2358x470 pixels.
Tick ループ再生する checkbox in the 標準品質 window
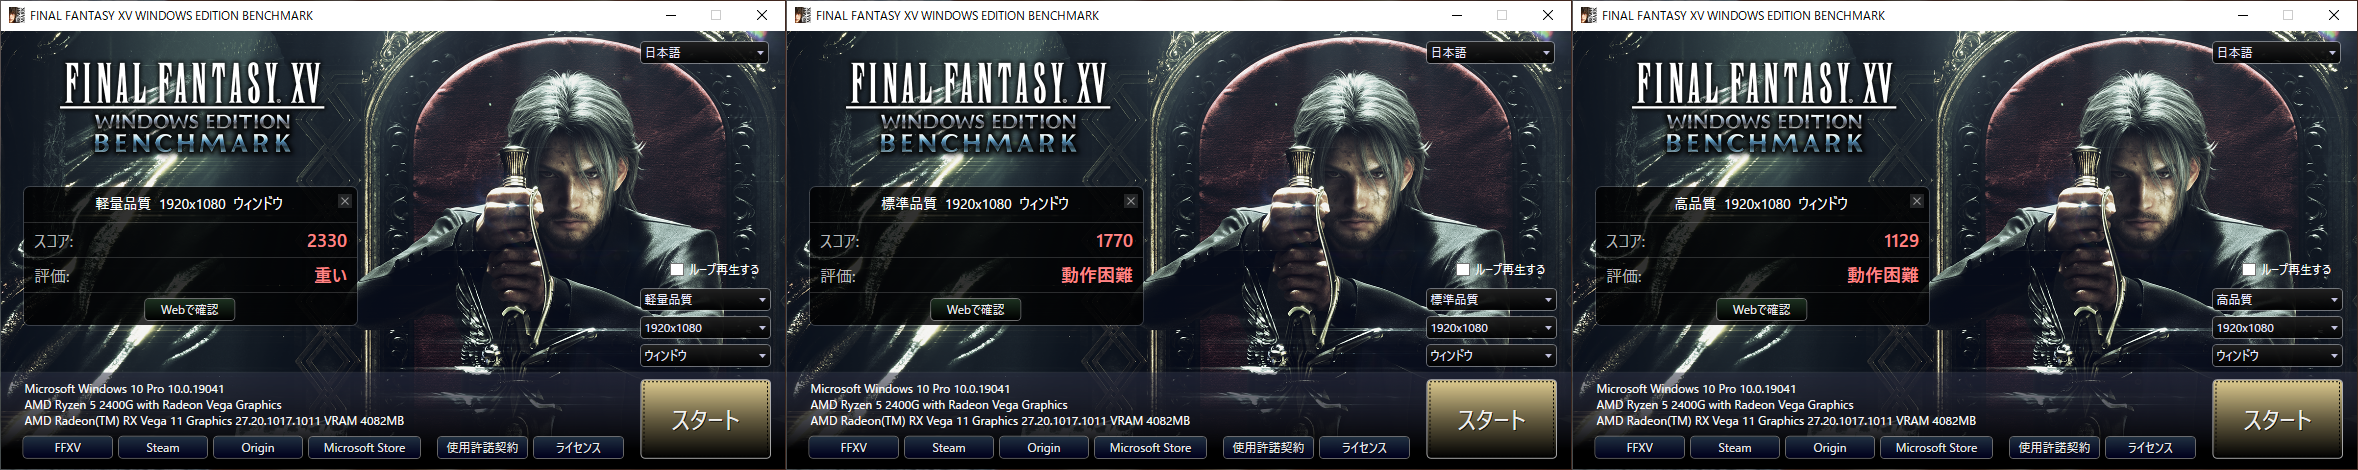1463,270
